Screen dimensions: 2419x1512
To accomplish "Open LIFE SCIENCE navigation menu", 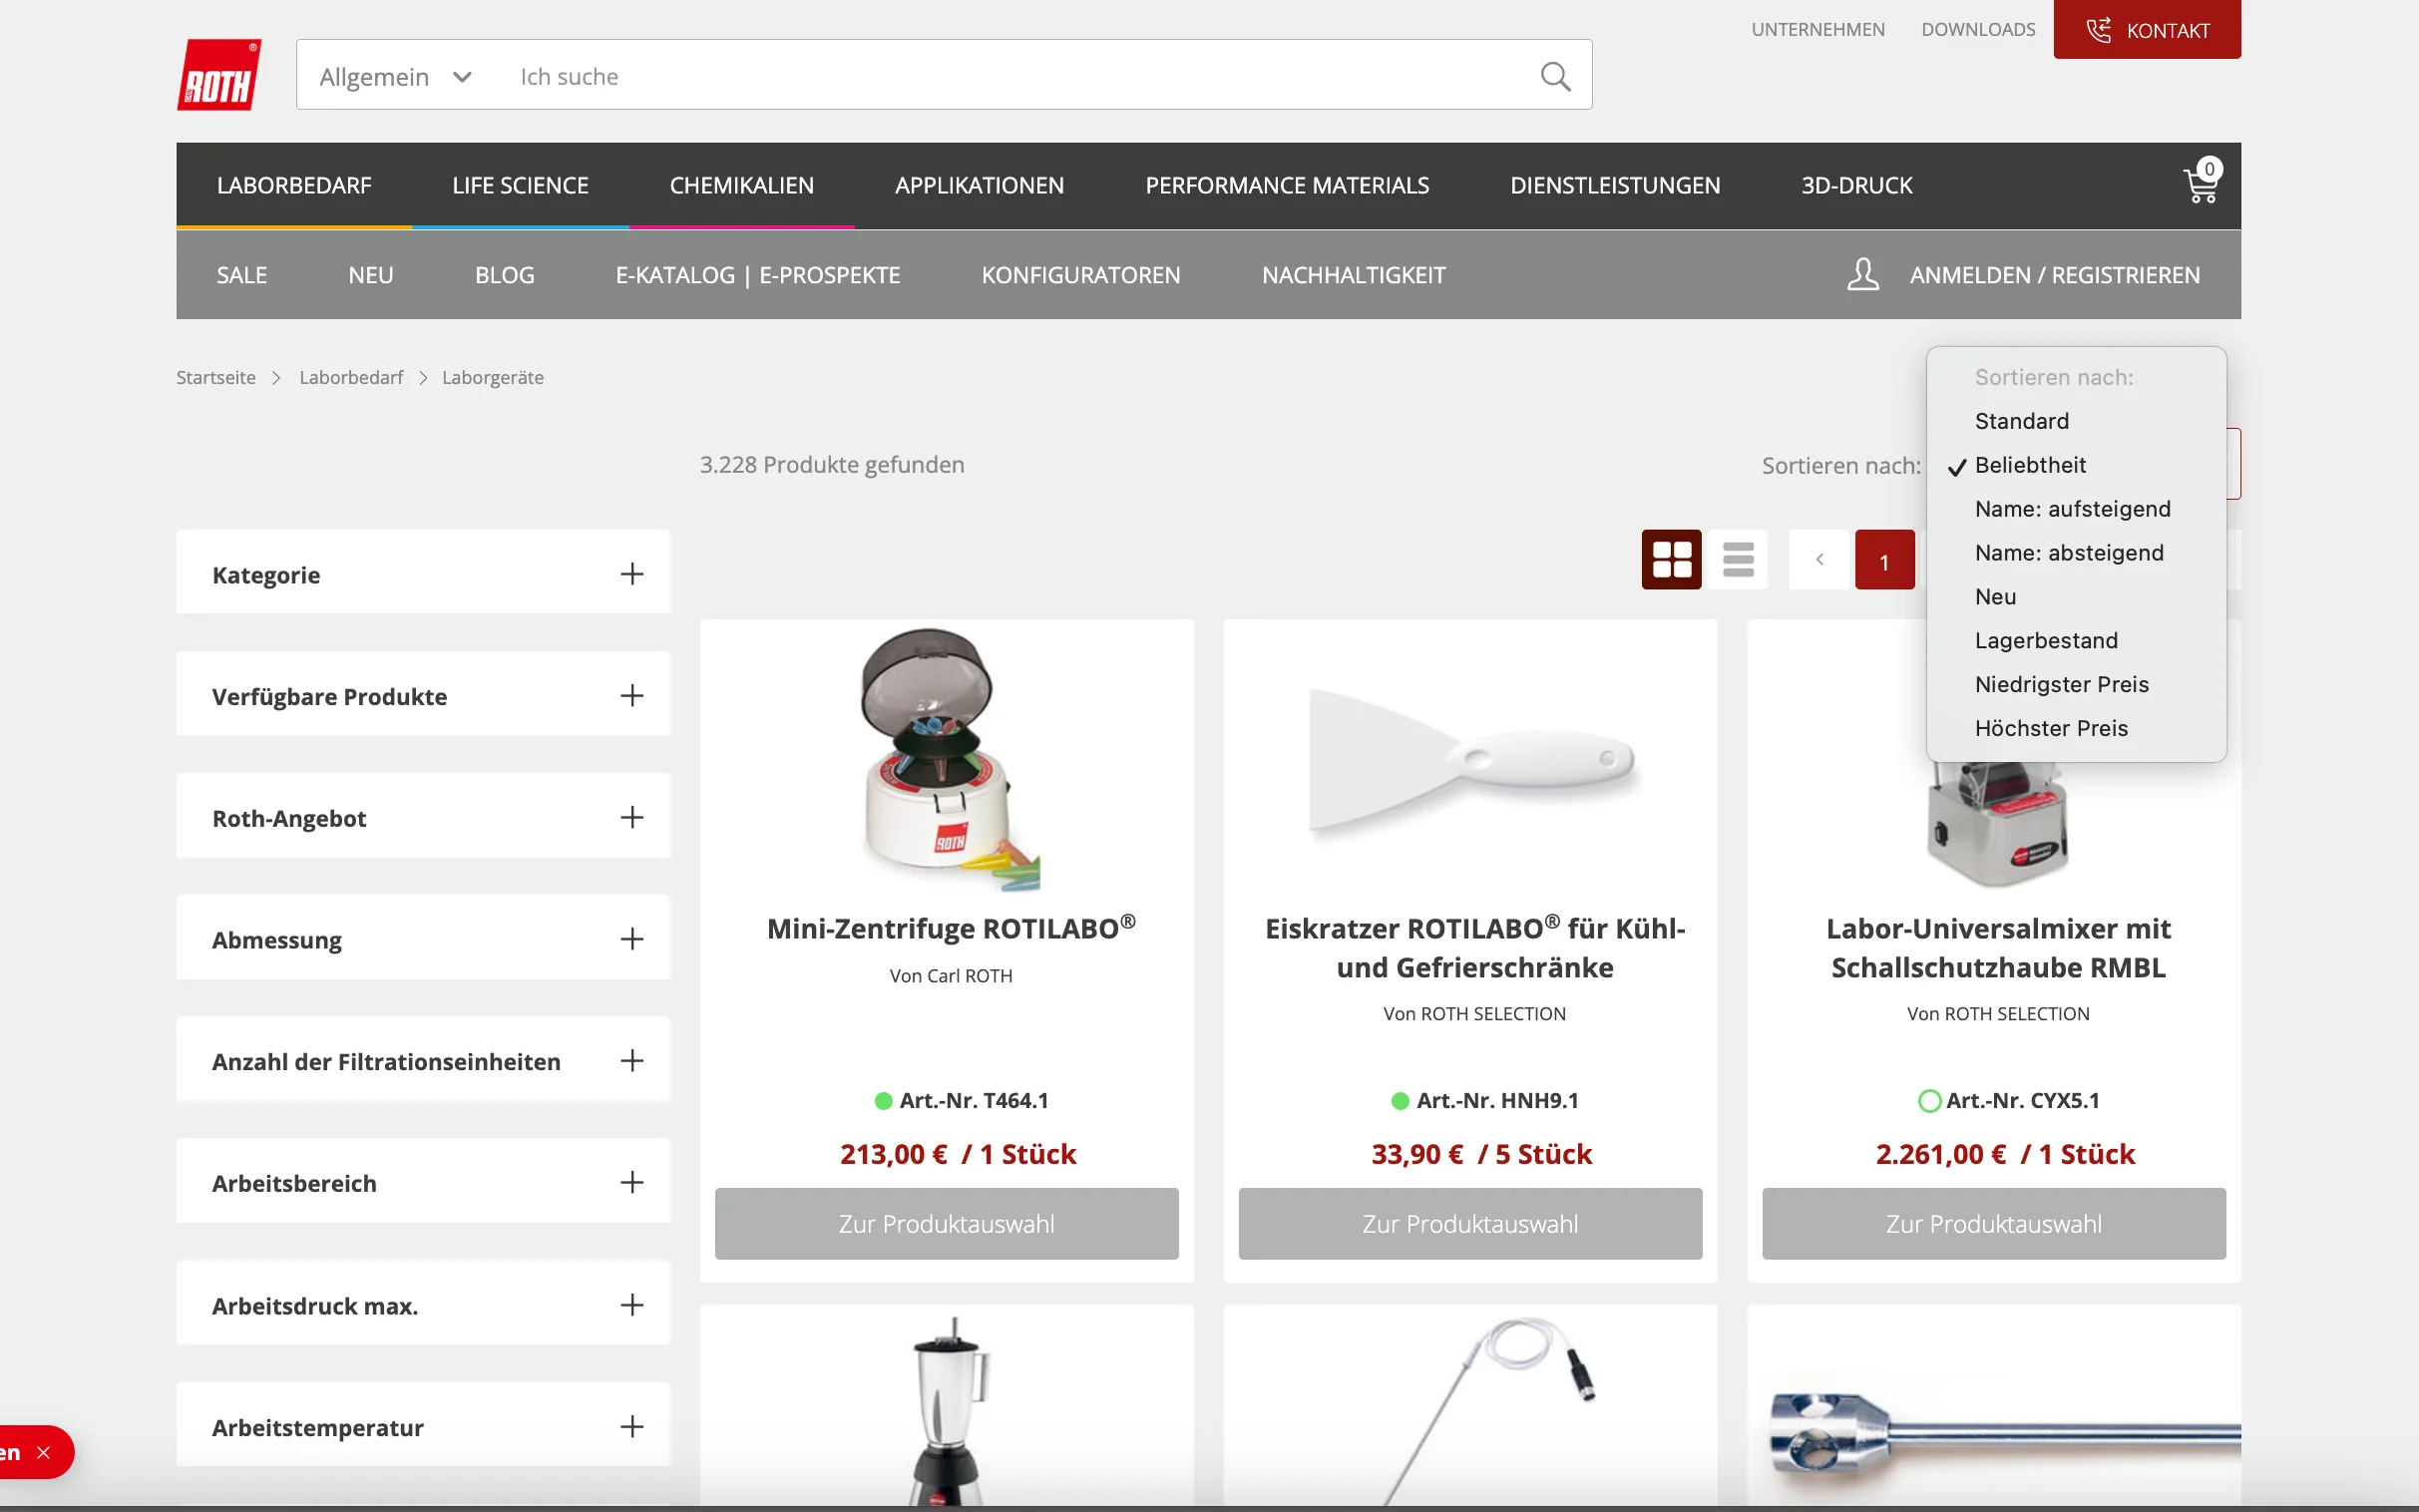I will [520, 186].
